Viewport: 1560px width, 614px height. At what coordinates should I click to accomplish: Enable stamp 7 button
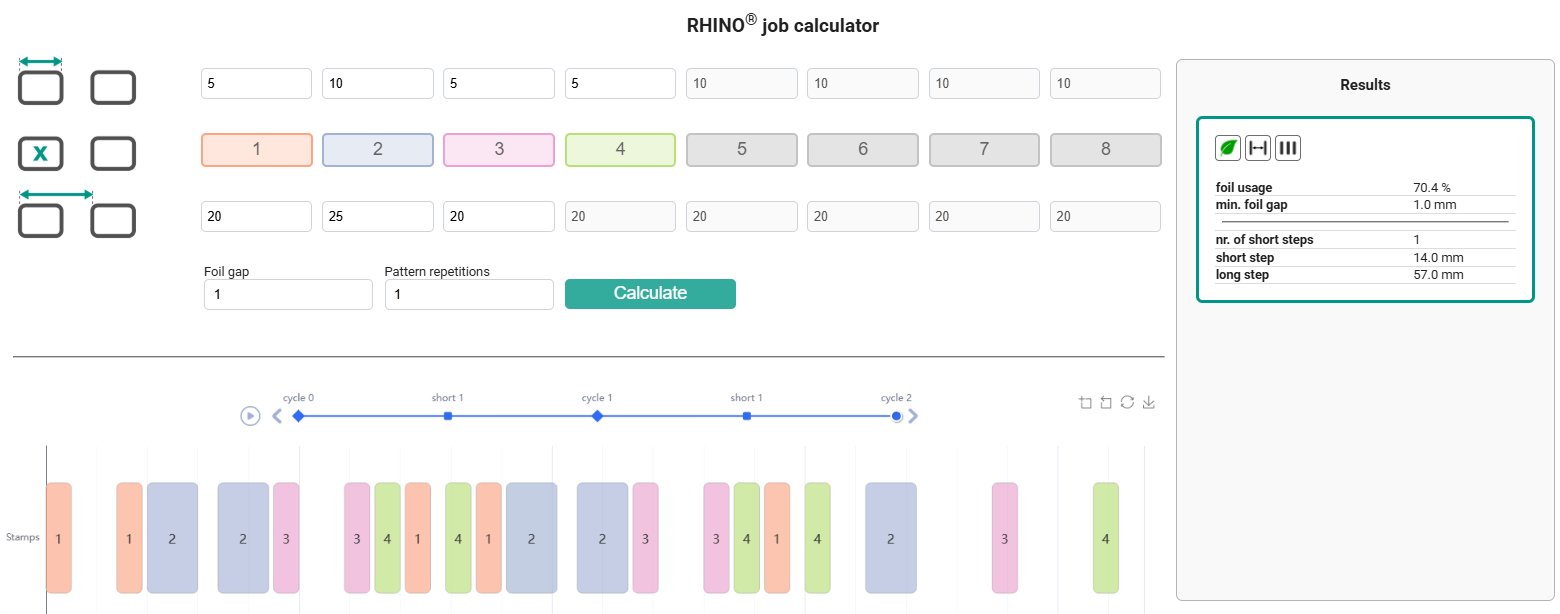[x=985, y=150]
